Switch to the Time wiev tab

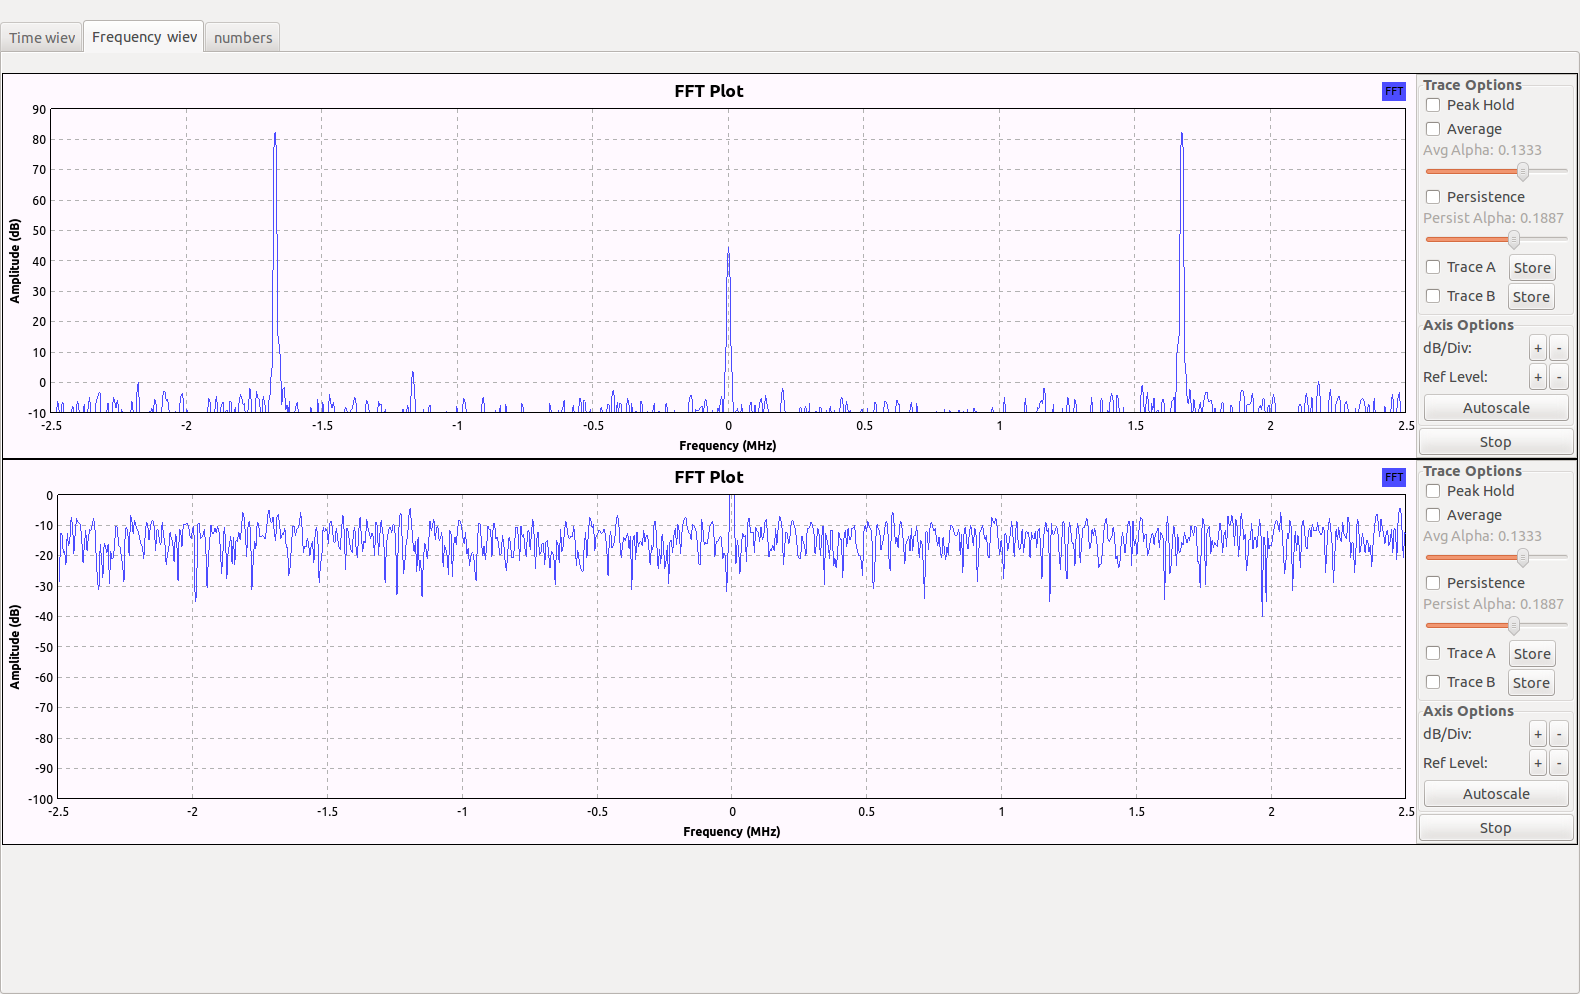(x=42, y=38)
